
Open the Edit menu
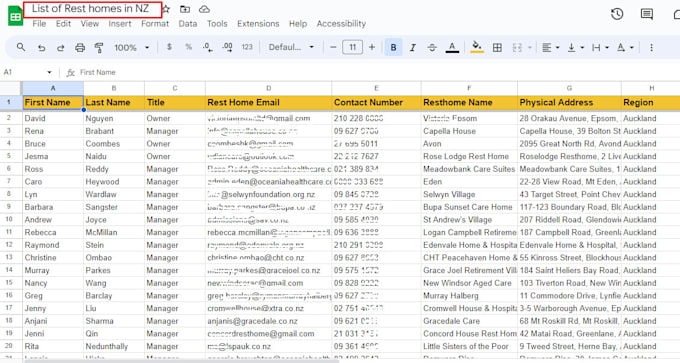[x=63, y=23]
